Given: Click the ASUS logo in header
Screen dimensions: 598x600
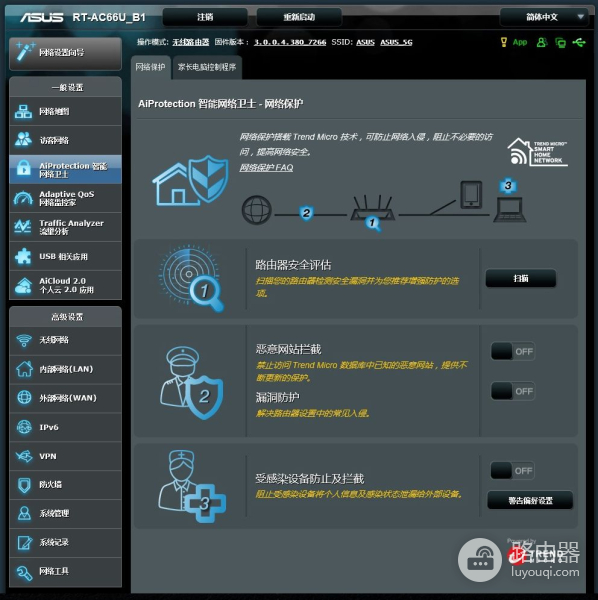Looking at the screenshot, I should (x=42, y=17).
